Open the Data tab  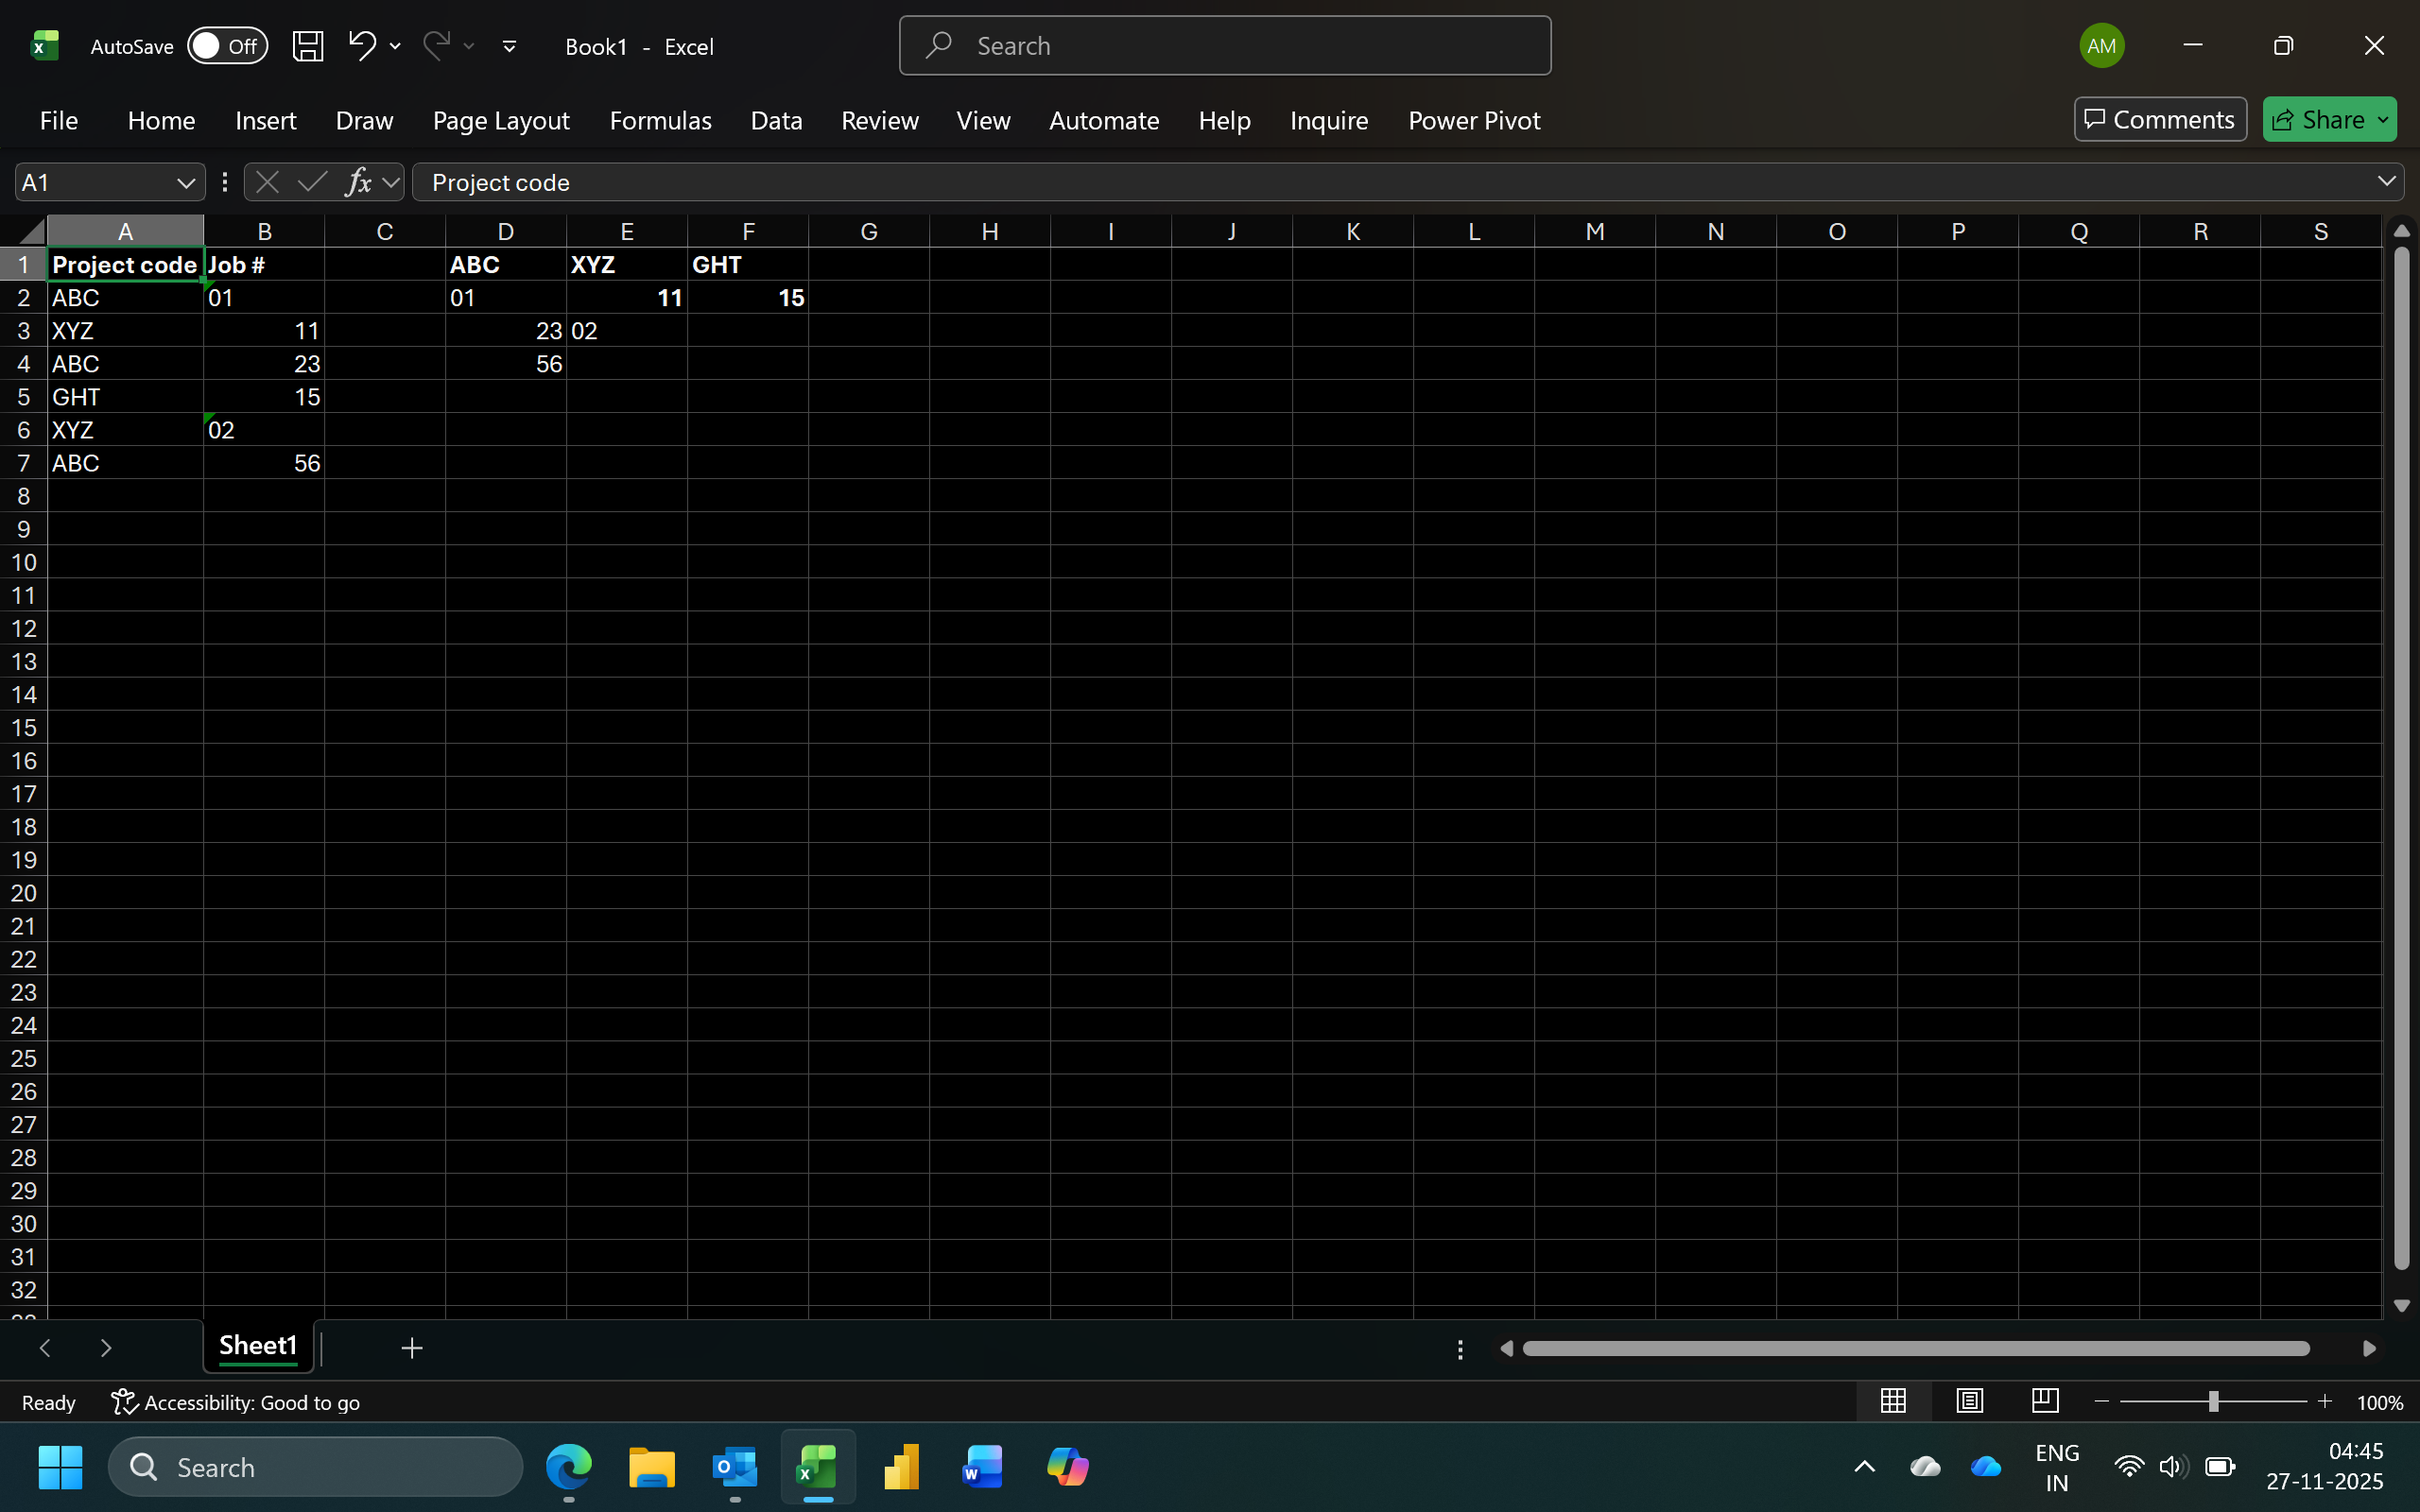point(776,120)
